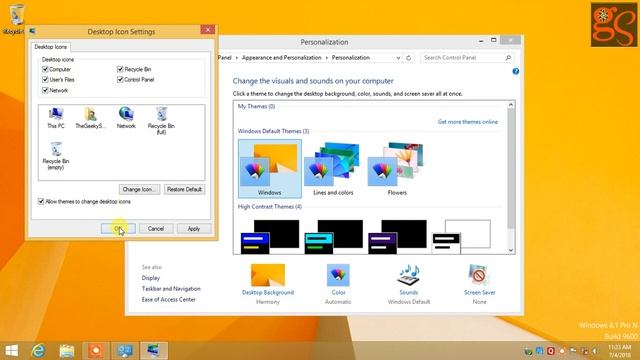The width and height of the screenshot is (640, 360).
Task: Select the Recycle Bin (full) icon
Action: pyautogui.click(x=161, y=120)
